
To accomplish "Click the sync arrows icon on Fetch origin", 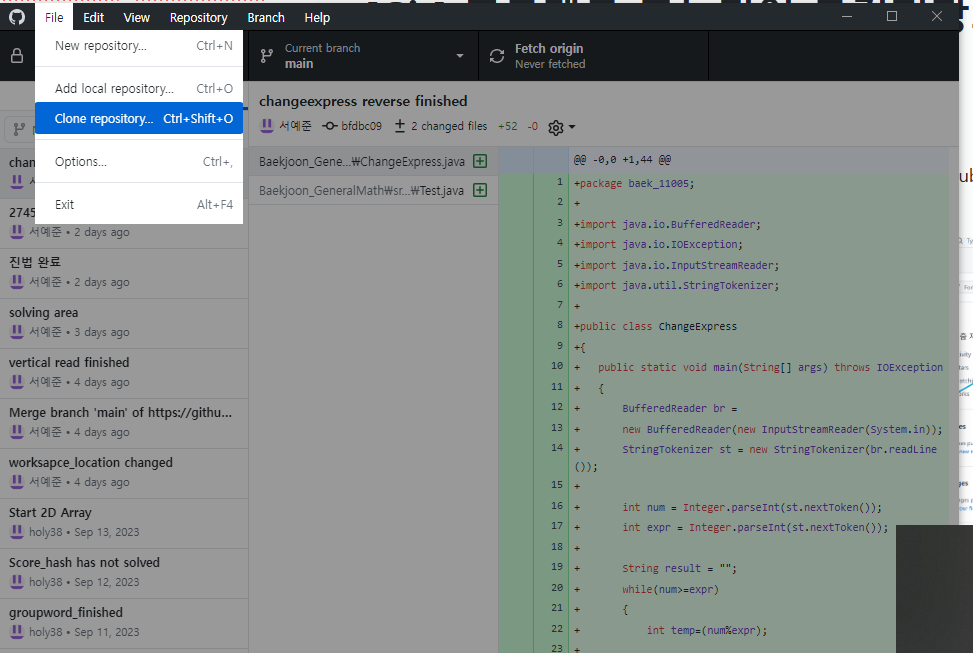I will [x=497, y=56].
